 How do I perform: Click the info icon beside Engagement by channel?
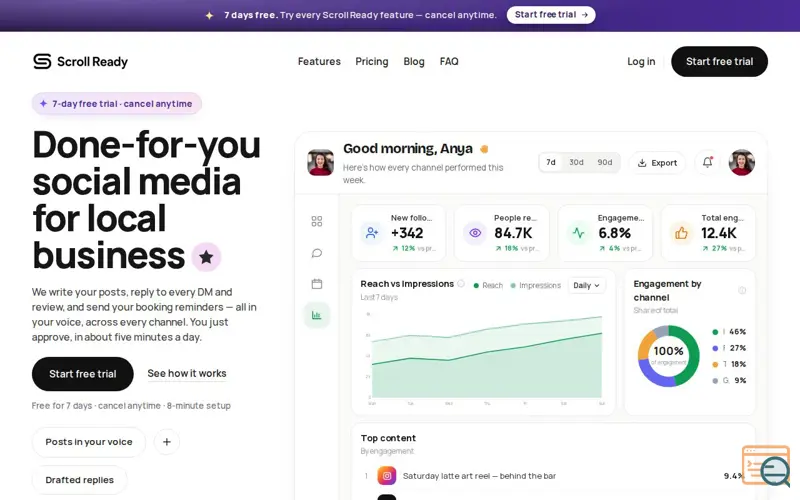[x=742, y=290]
